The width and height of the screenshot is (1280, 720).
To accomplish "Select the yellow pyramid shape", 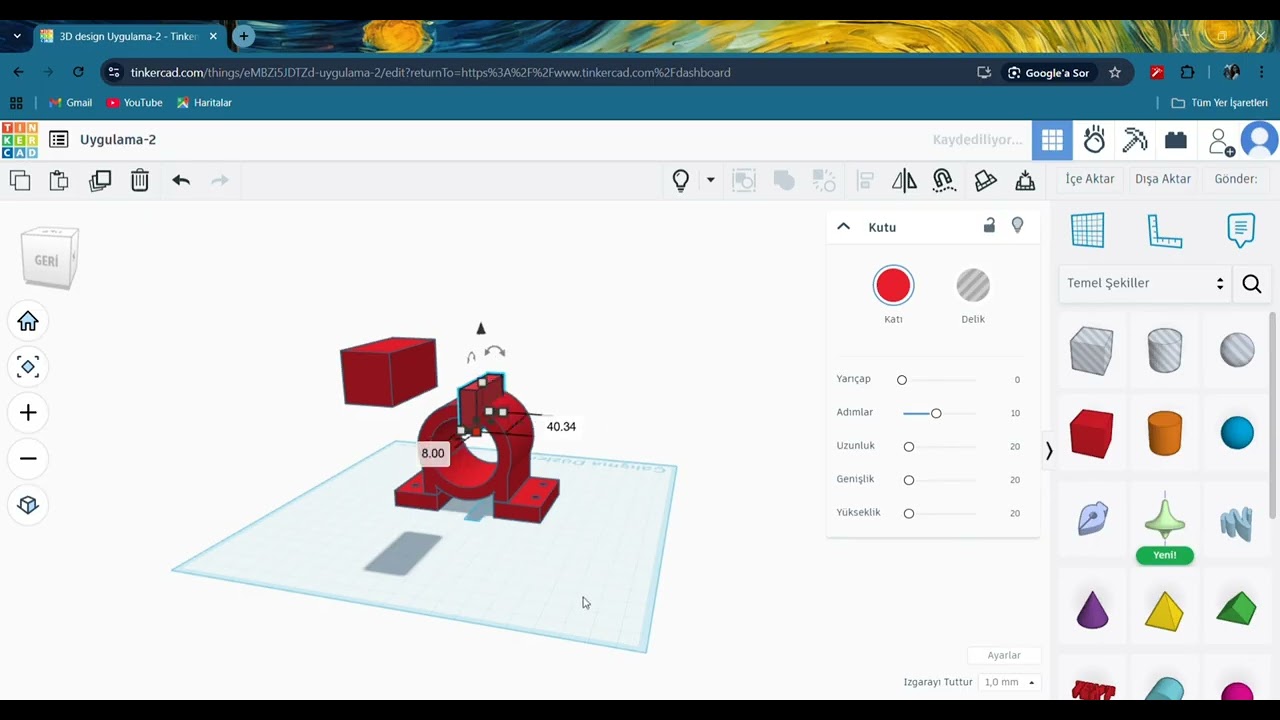I will (x=1164, y=611).
